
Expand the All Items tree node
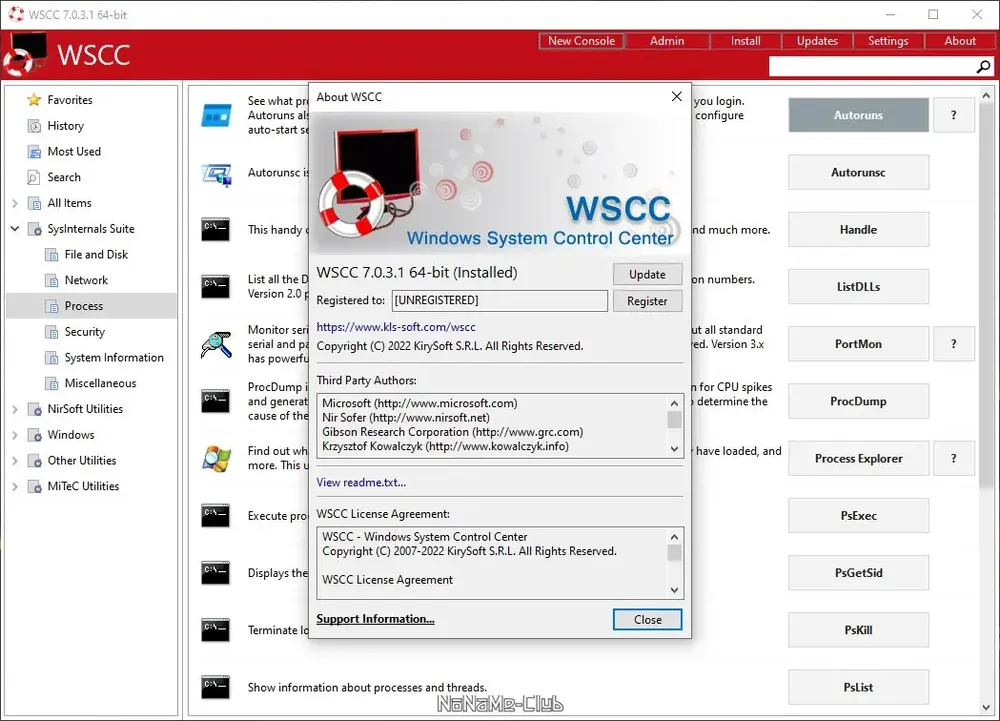(15, 203)
